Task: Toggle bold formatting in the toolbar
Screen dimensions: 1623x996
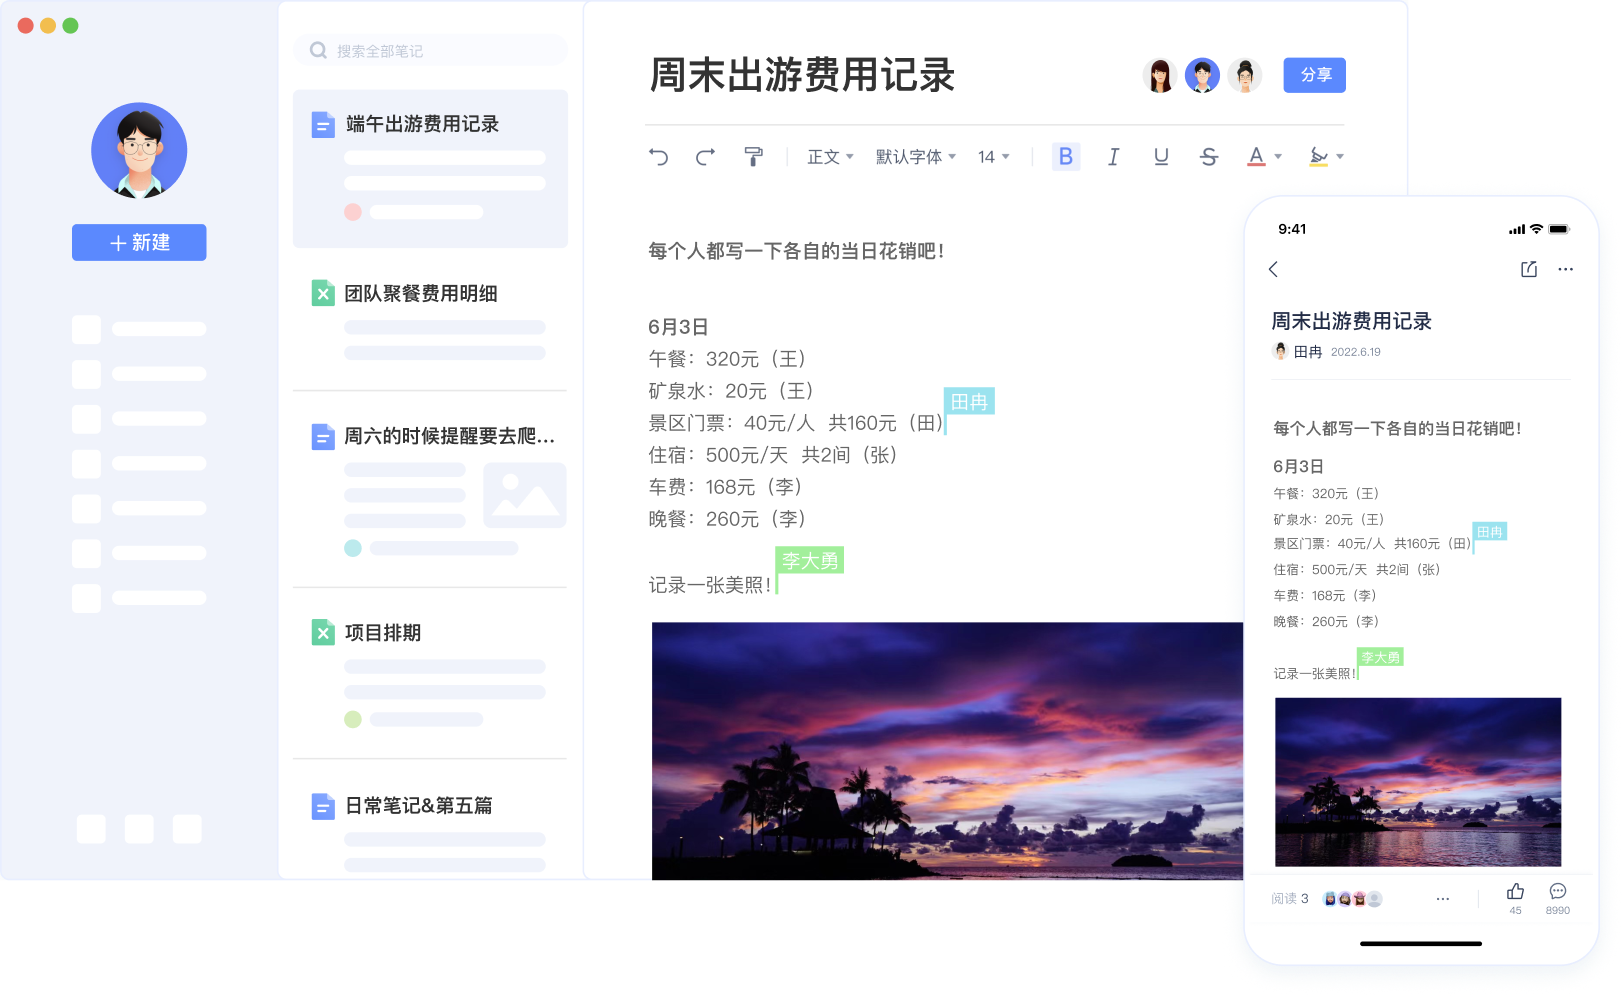Action: pyautogui.click(x=1064, y=157)
